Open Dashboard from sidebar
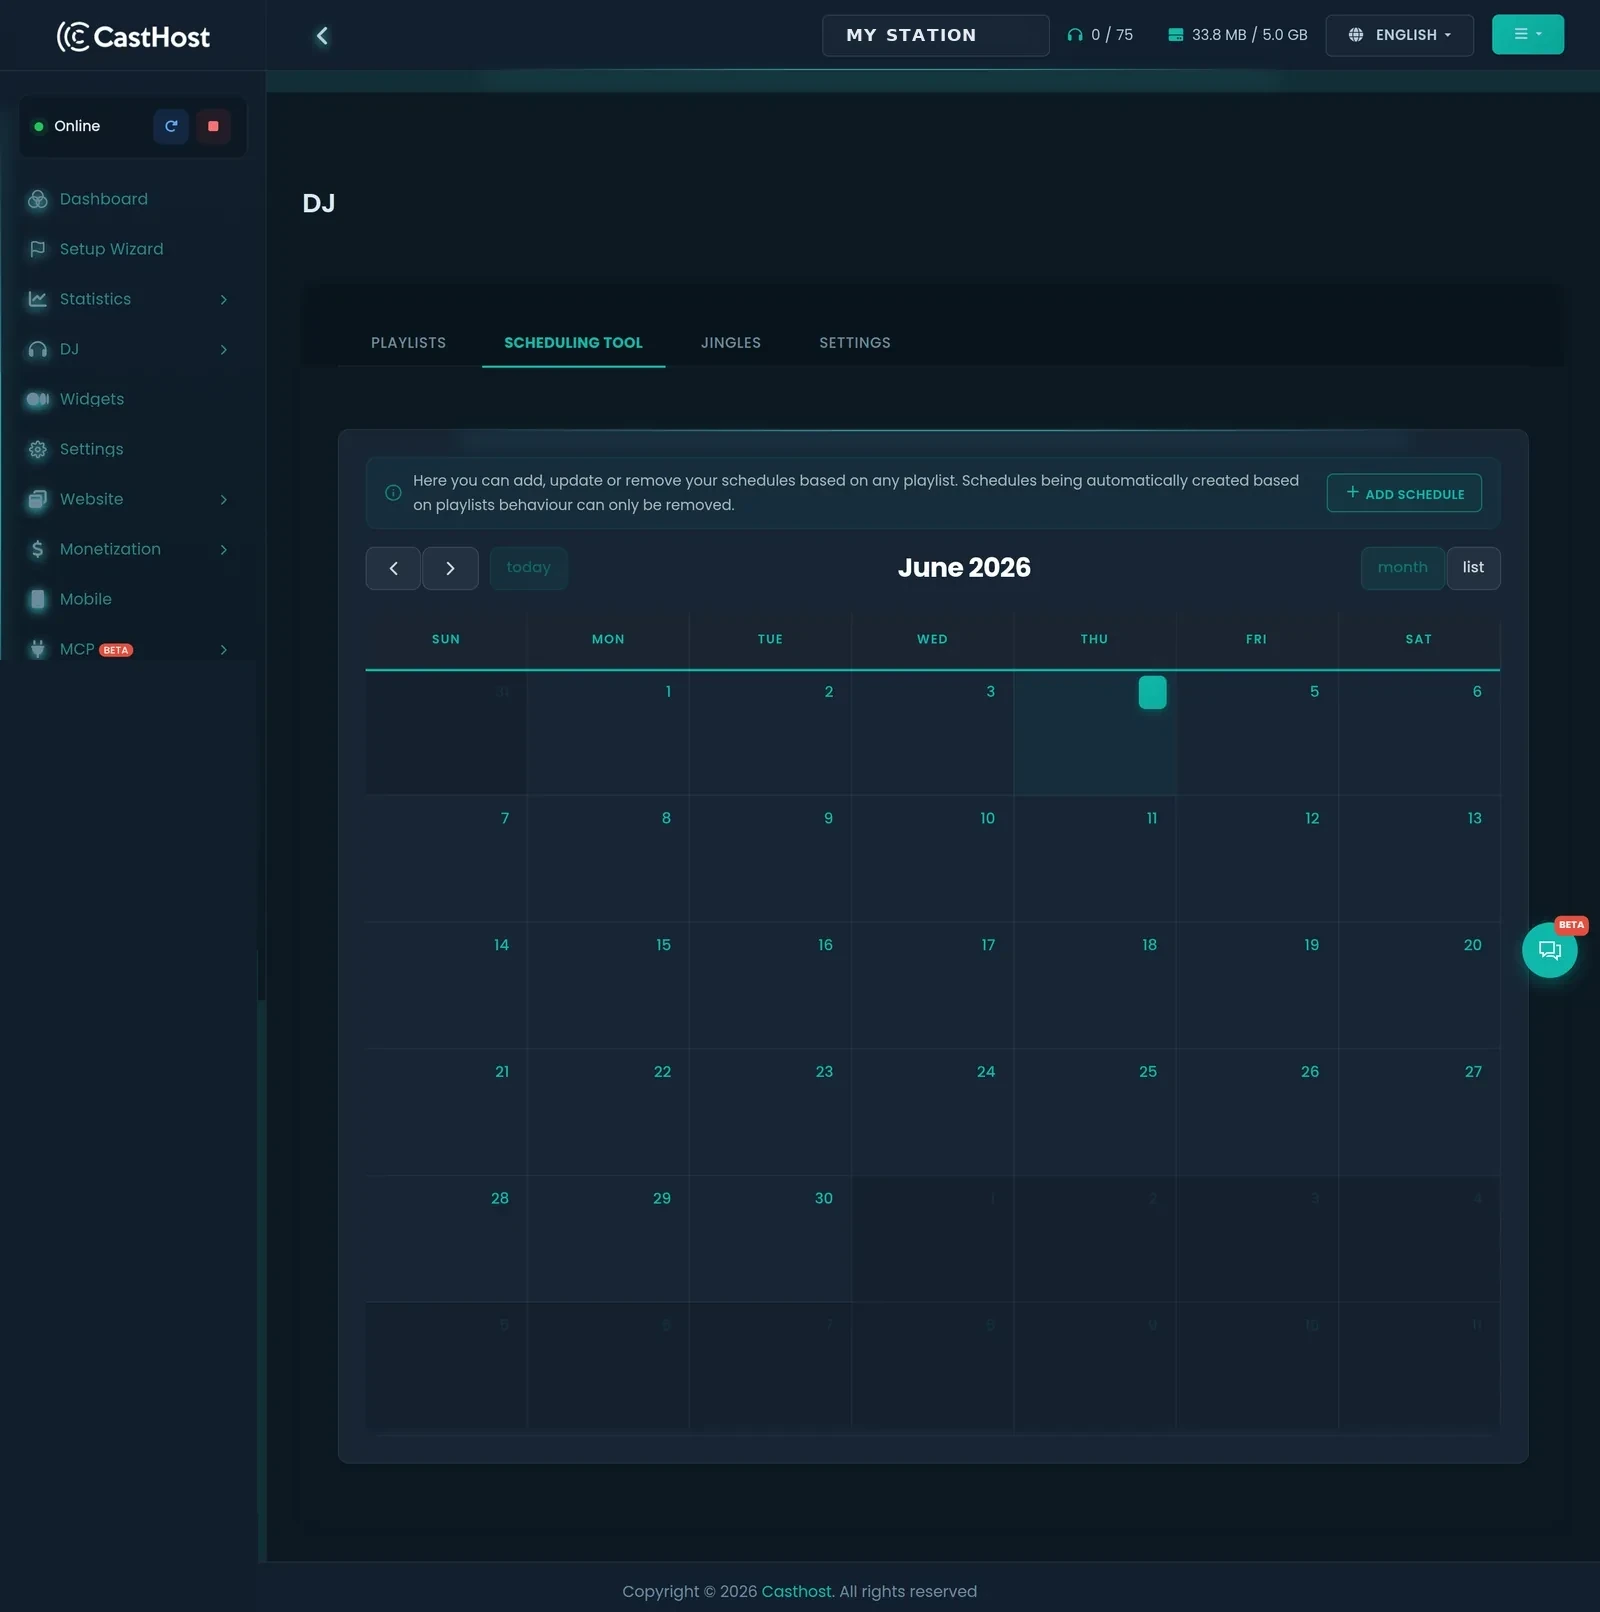The height and width of the screenshot is (1612, 1600). click(103, 199)
